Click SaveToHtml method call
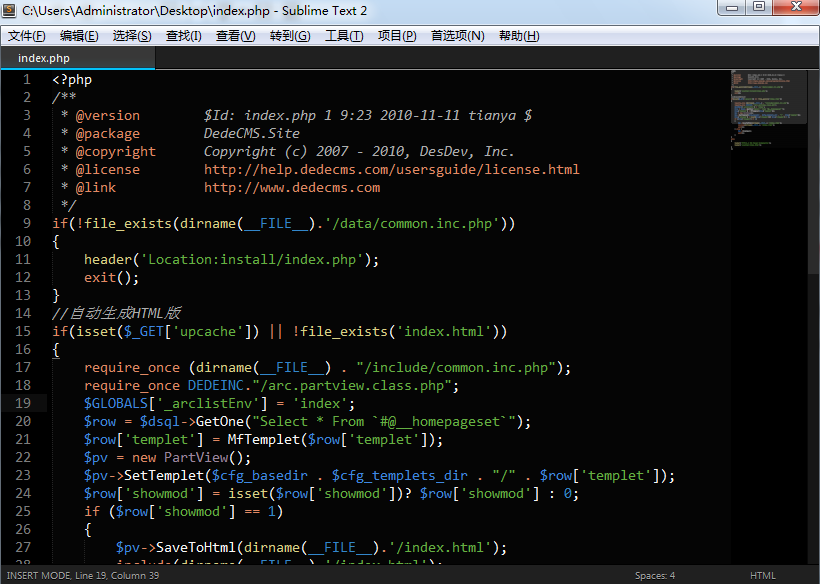The width and height of the screenshot is (820, 584). click(196, 547)
